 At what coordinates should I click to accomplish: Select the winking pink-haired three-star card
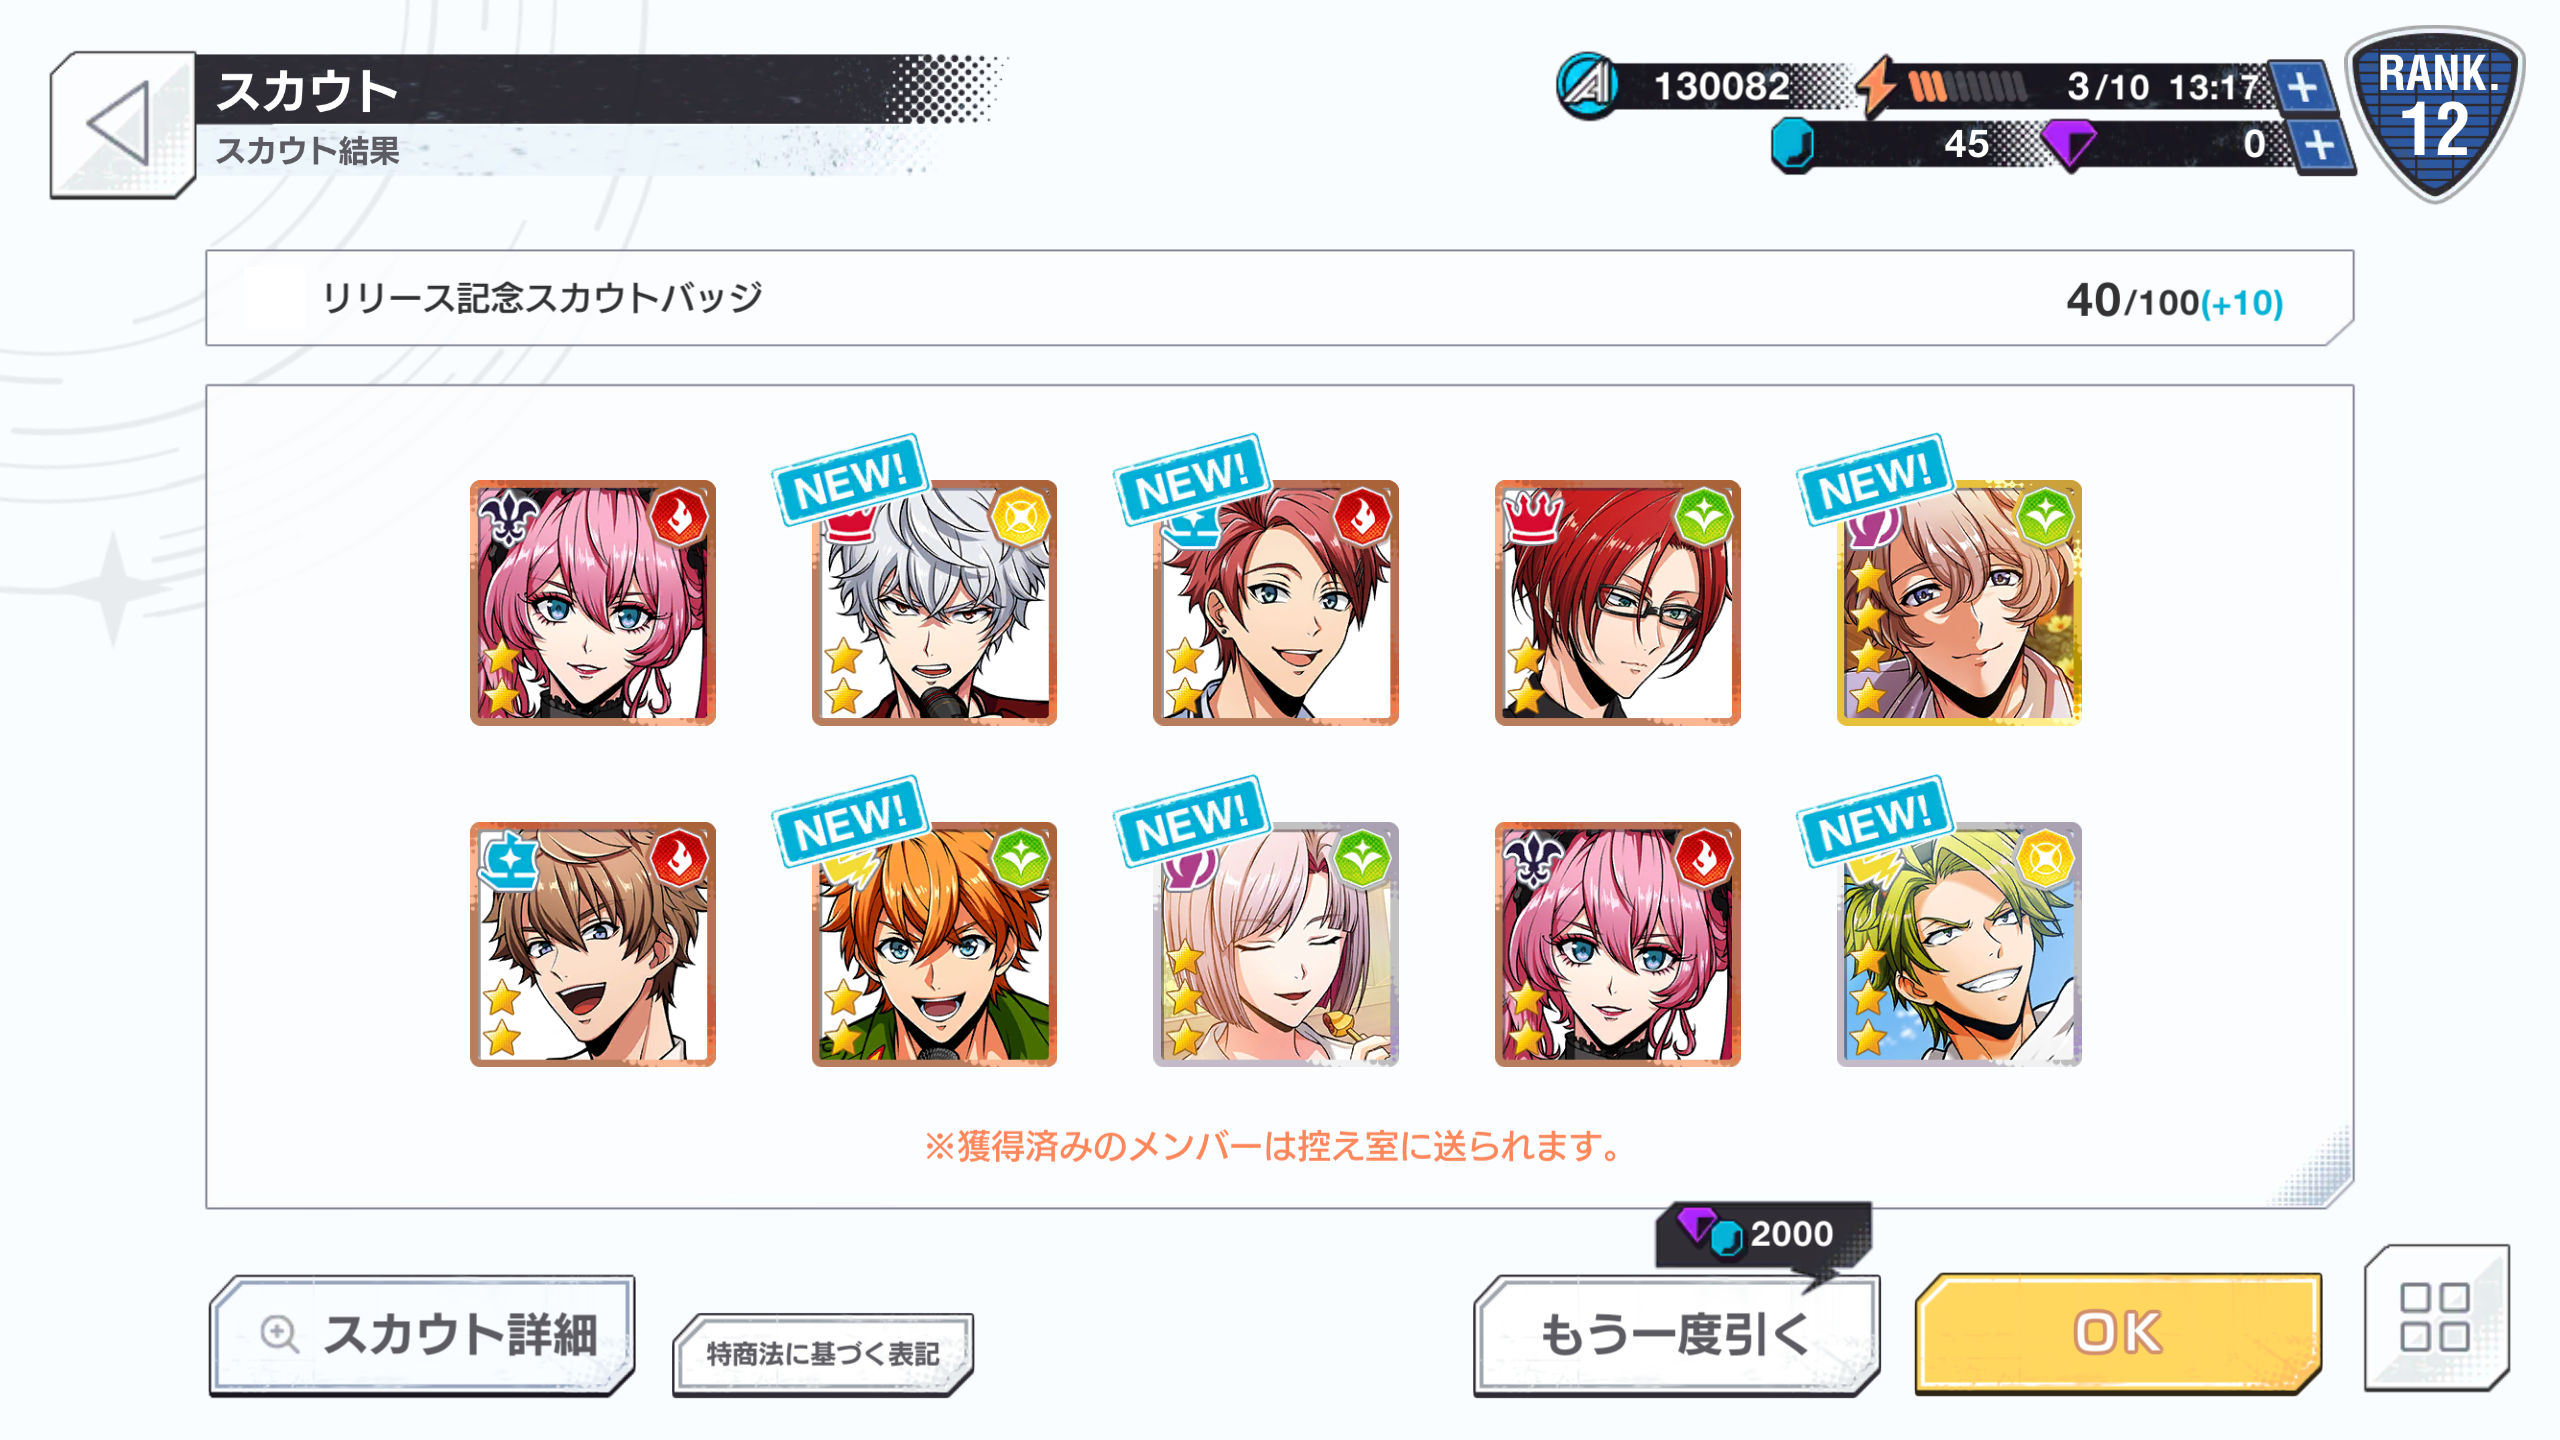[1276, 944]
